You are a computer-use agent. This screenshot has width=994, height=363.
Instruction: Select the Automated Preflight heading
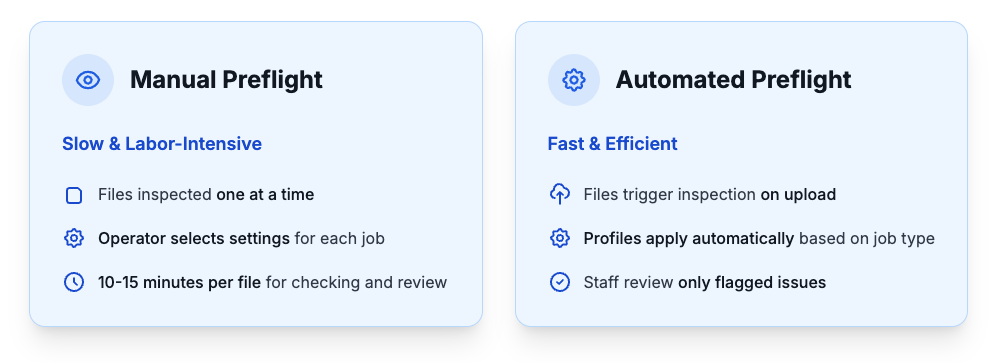[733, 80]
